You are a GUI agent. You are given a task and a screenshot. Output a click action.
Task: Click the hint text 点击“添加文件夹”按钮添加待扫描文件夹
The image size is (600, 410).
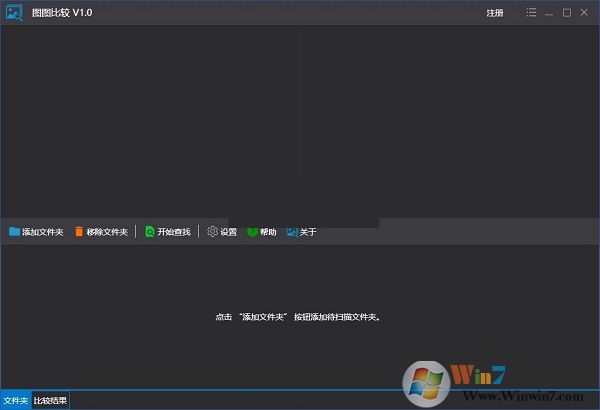(298, 317)
